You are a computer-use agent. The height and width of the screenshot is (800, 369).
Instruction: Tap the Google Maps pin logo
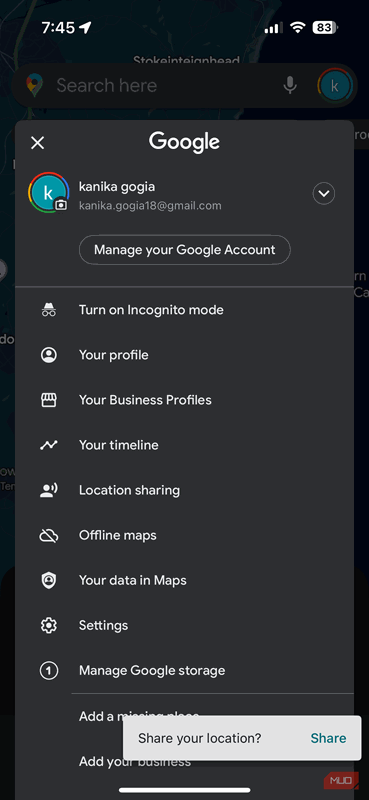(x=35, y=85)
